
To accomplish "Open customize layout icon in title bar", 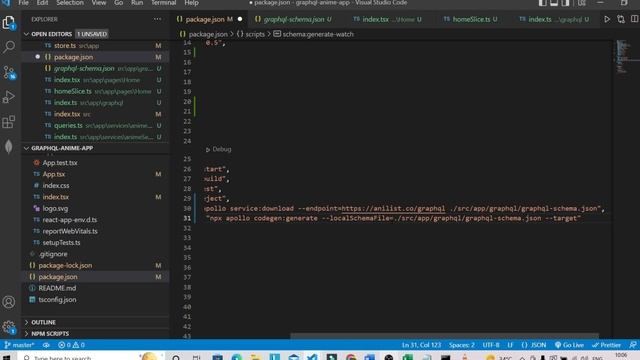I will pos(581,3).
